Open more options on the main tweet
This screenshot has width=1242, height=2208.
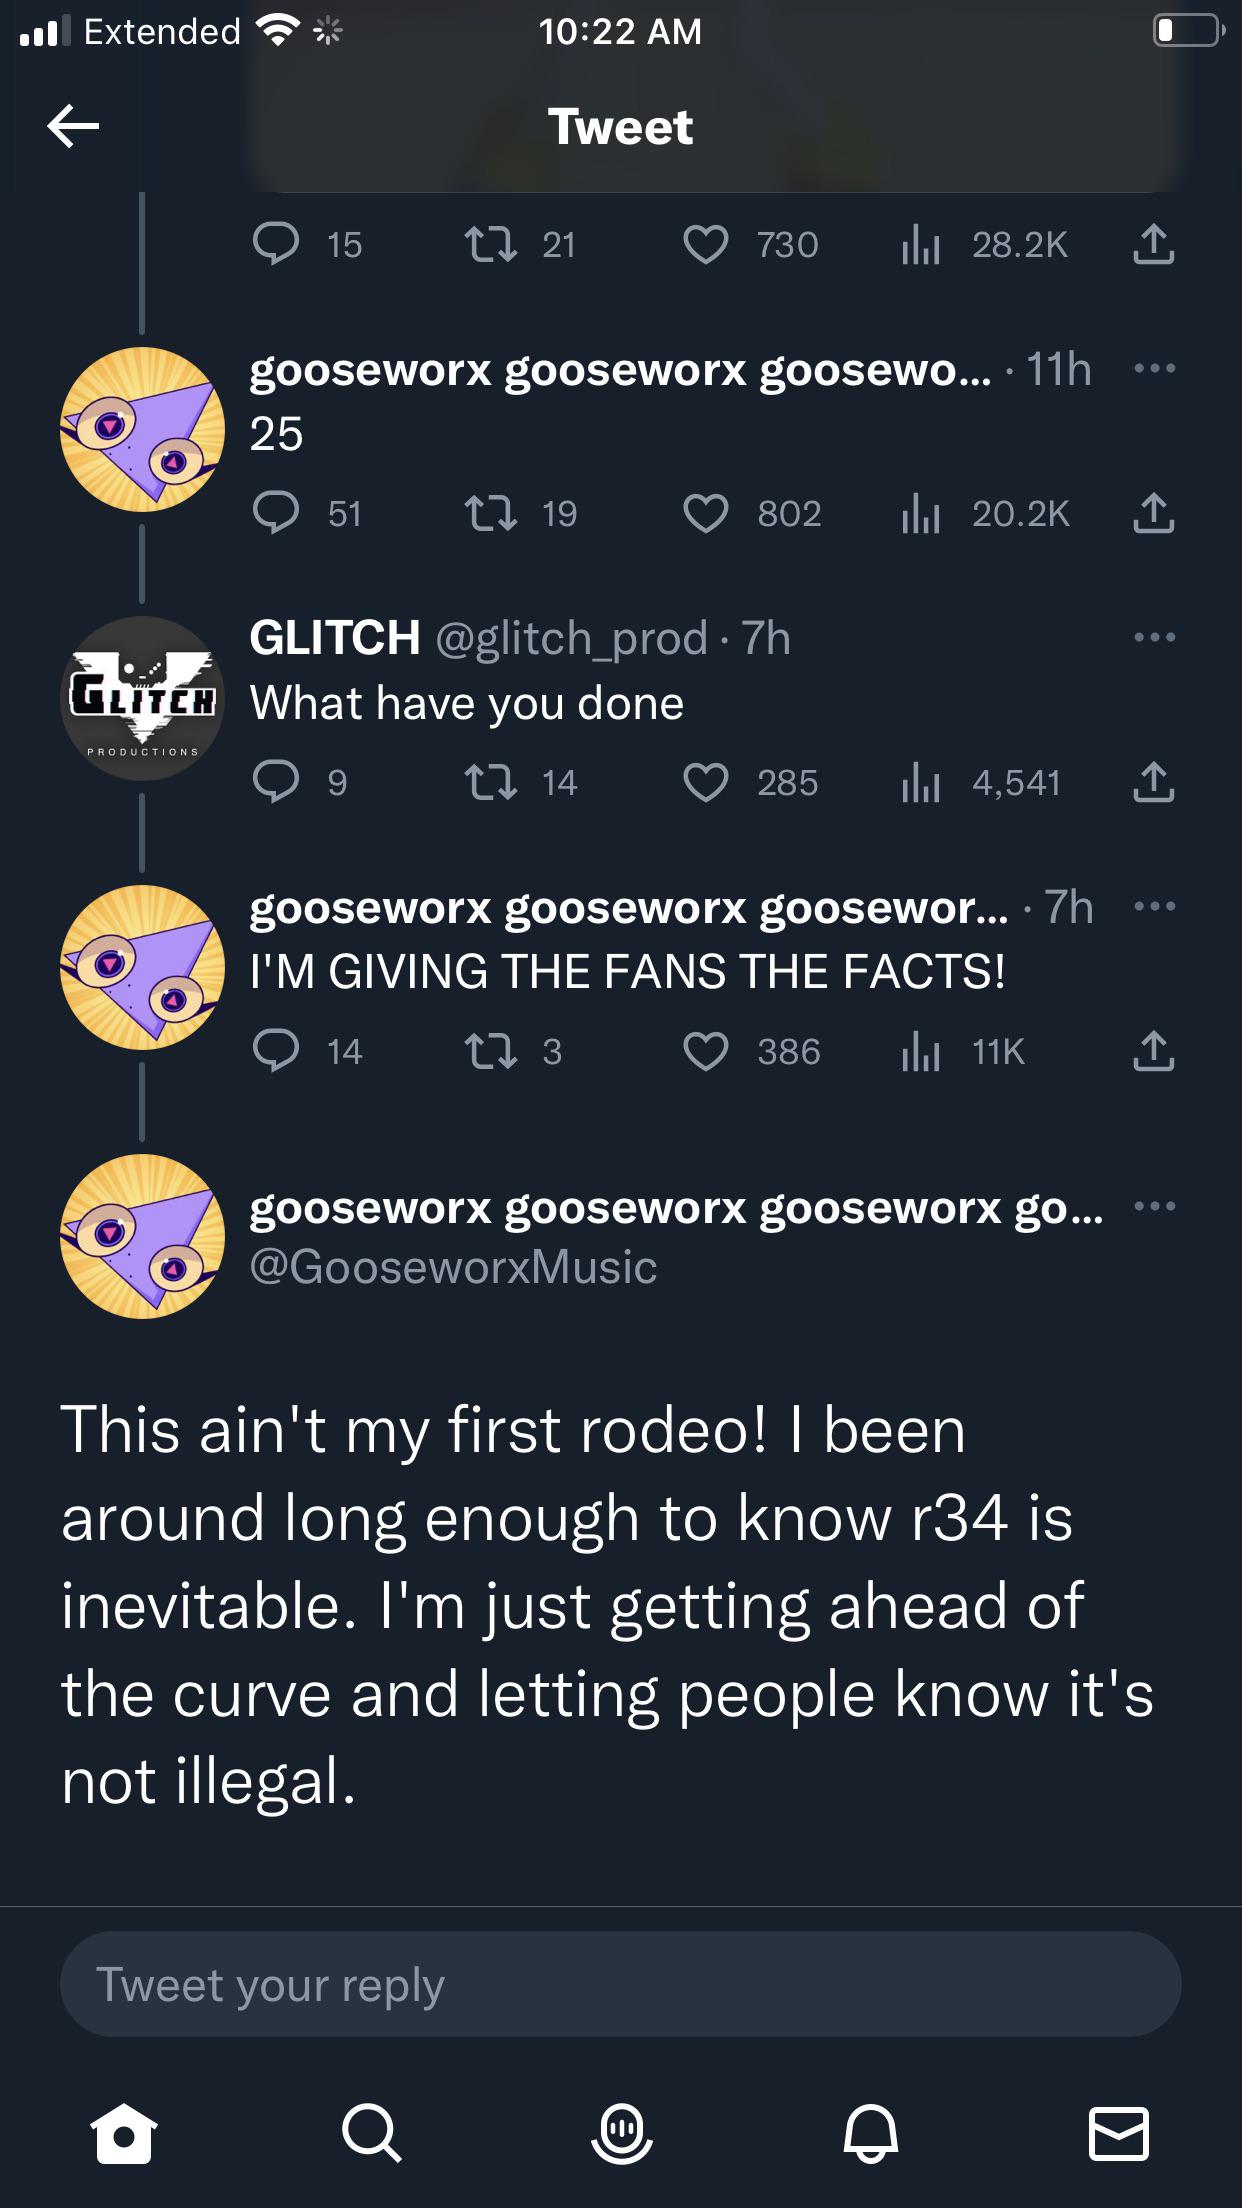tap(1154, 1206)
